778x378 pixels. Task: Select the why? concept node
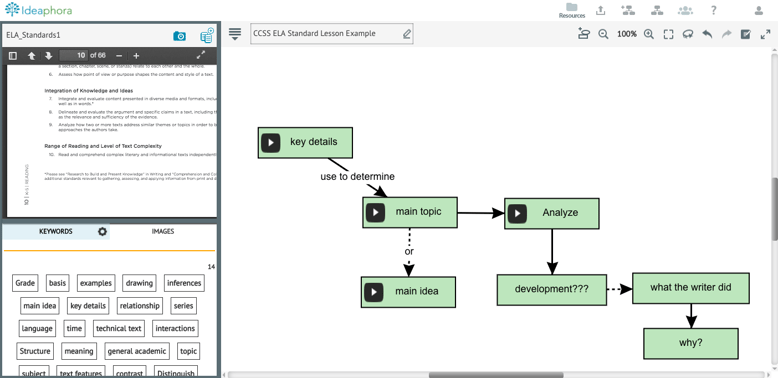coord(691,343)
